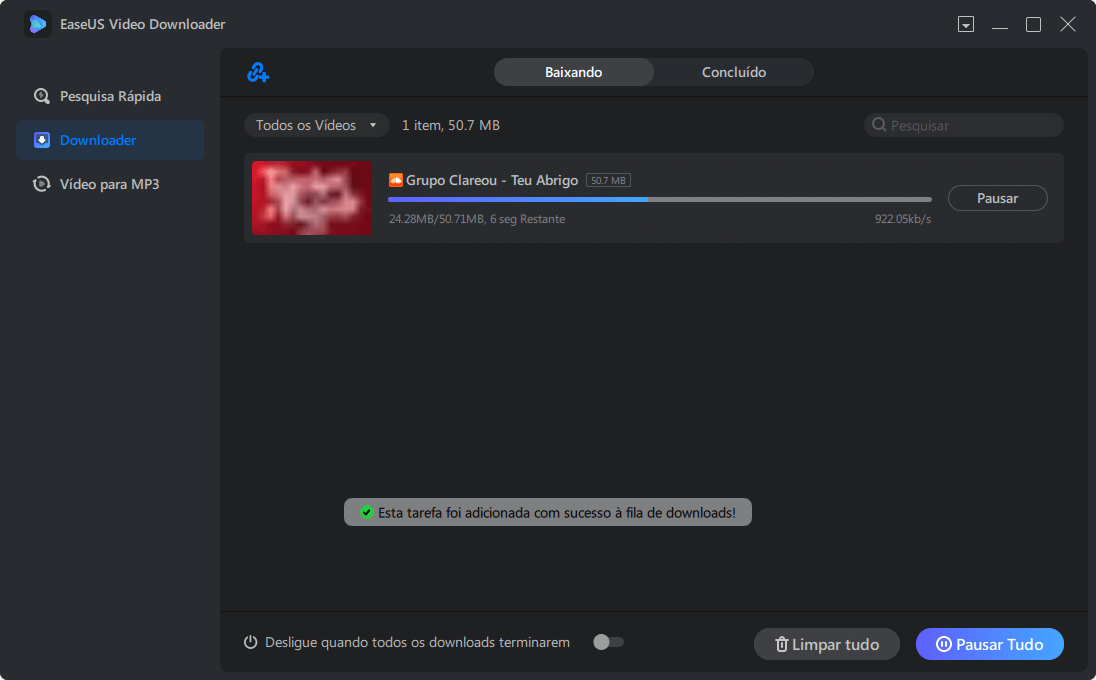Click the success notification message

(548, 512)
